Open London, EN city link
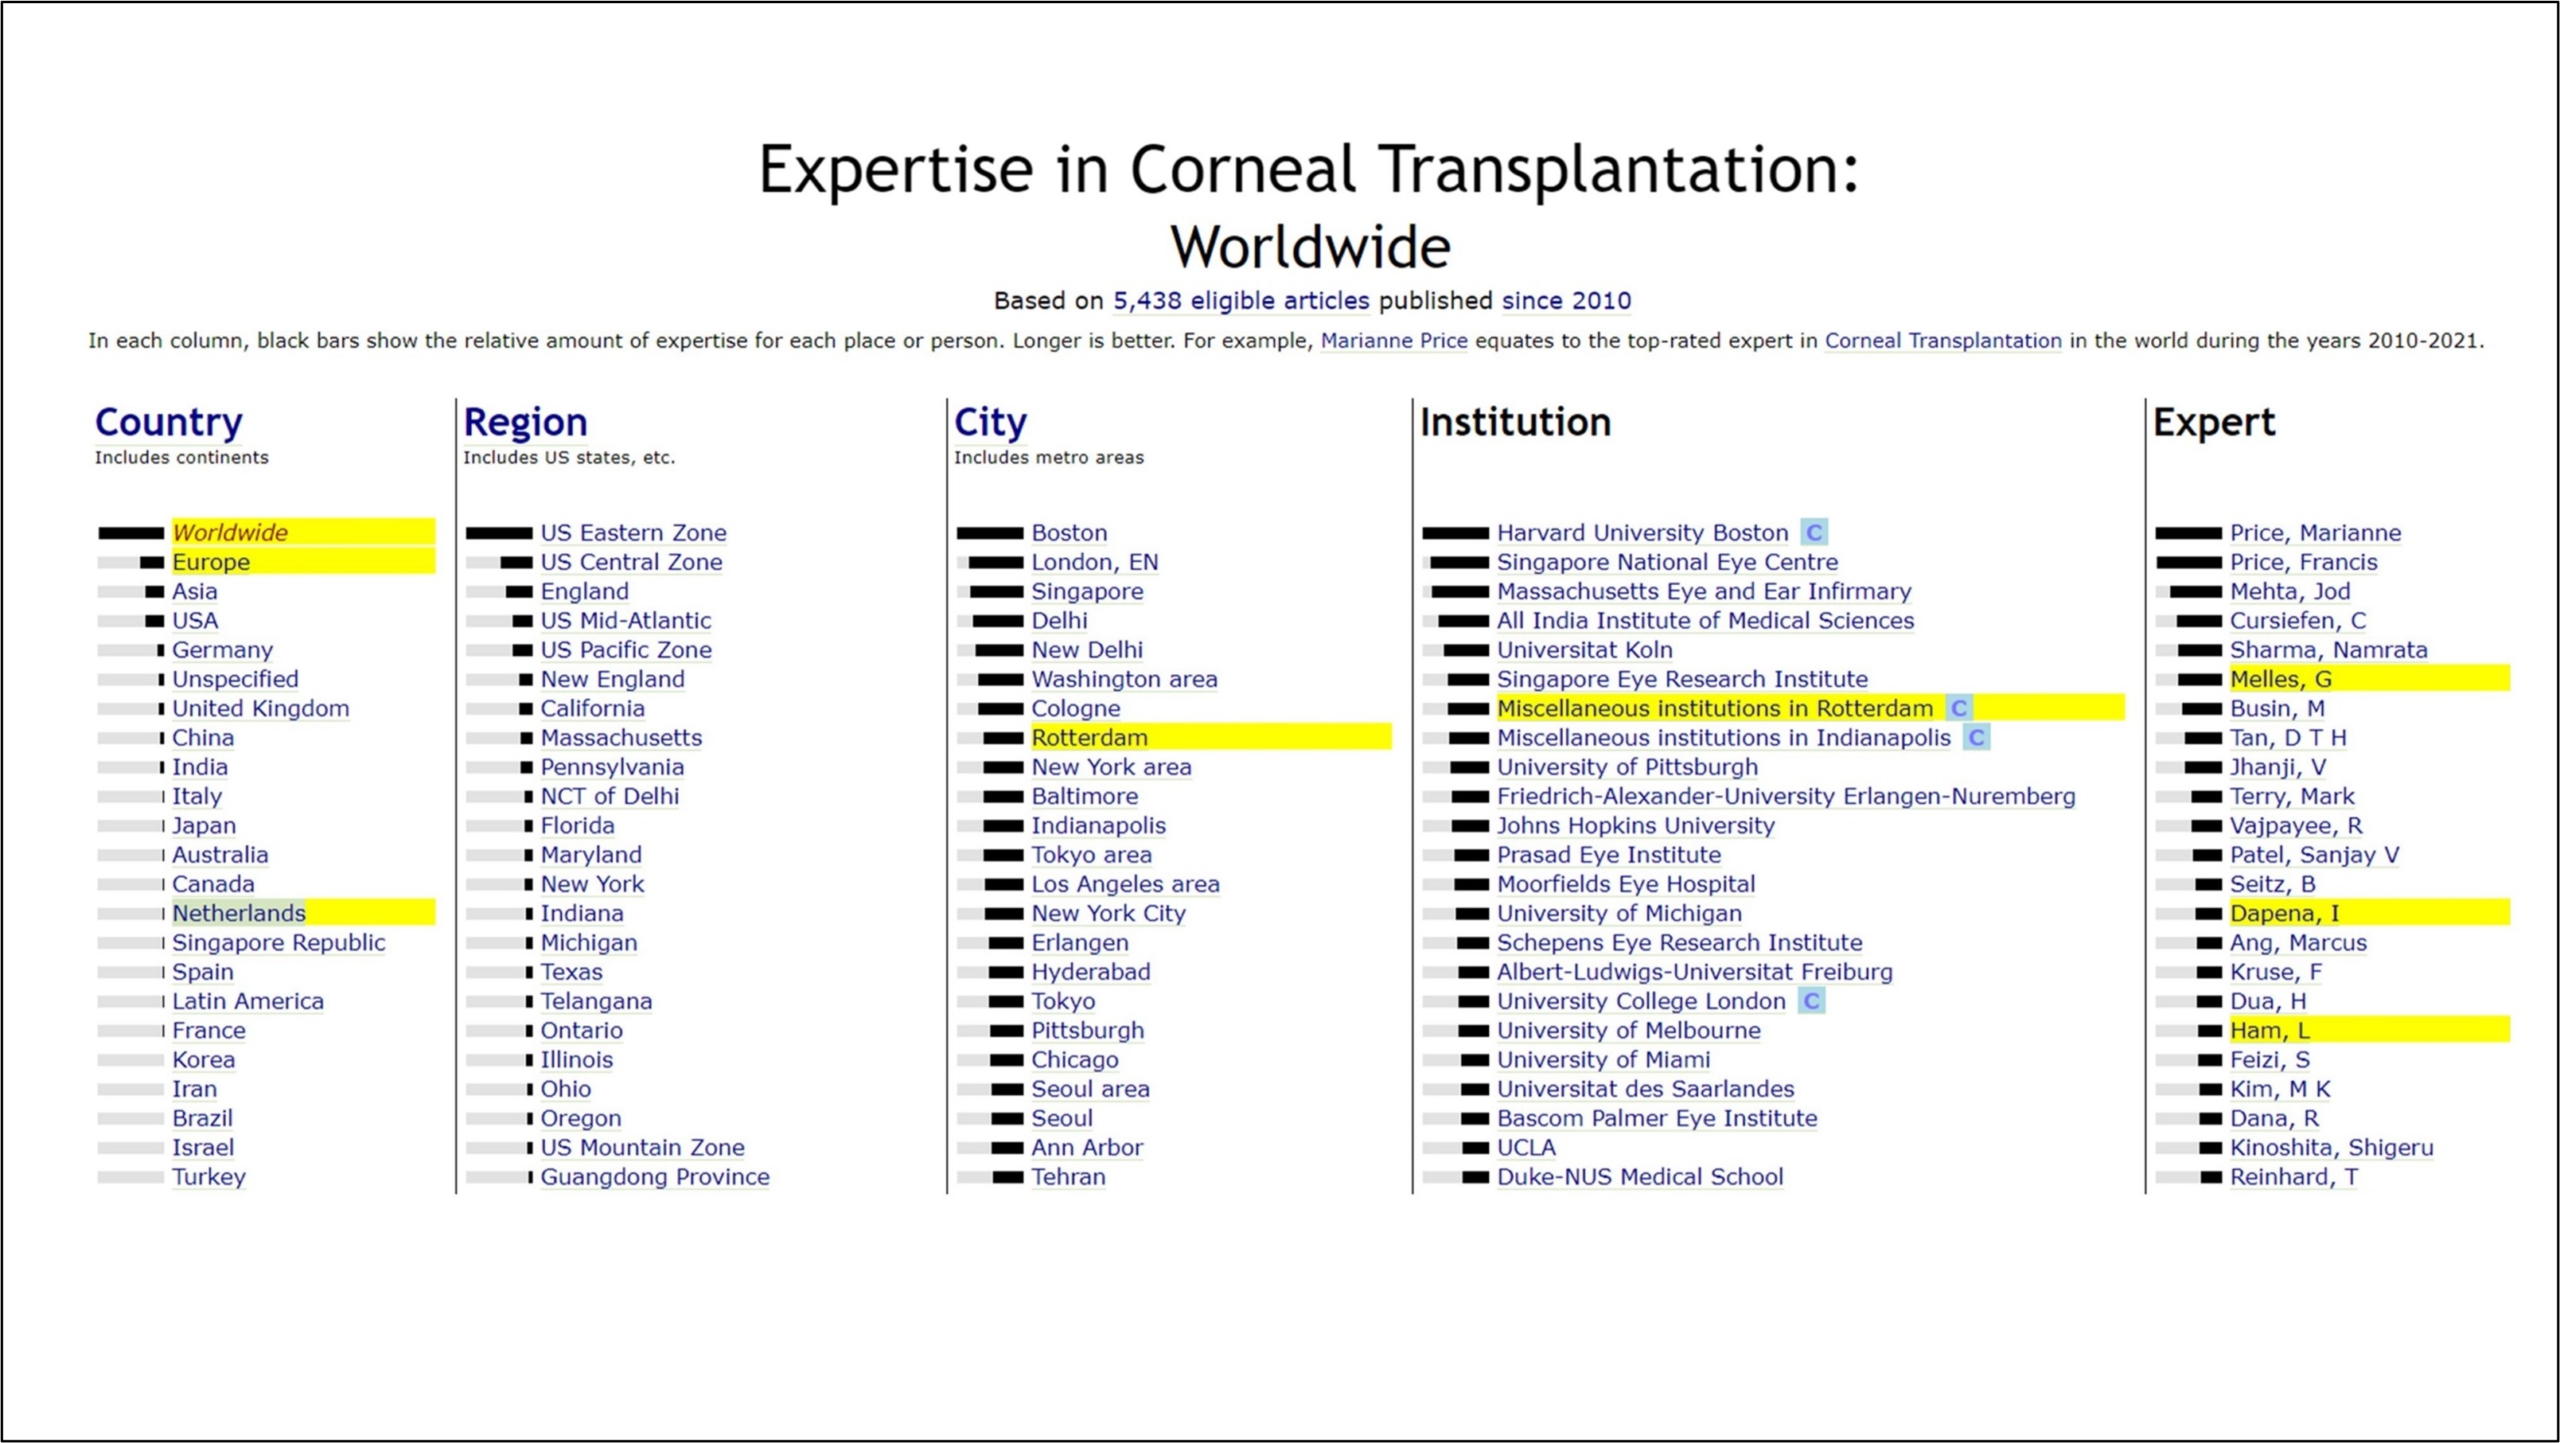 1095,562
